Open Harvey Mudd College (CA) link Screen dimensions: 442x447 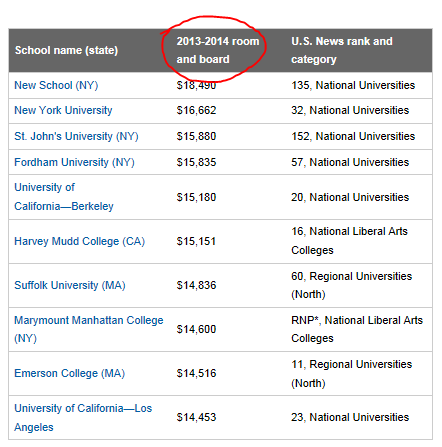point(79,241)
